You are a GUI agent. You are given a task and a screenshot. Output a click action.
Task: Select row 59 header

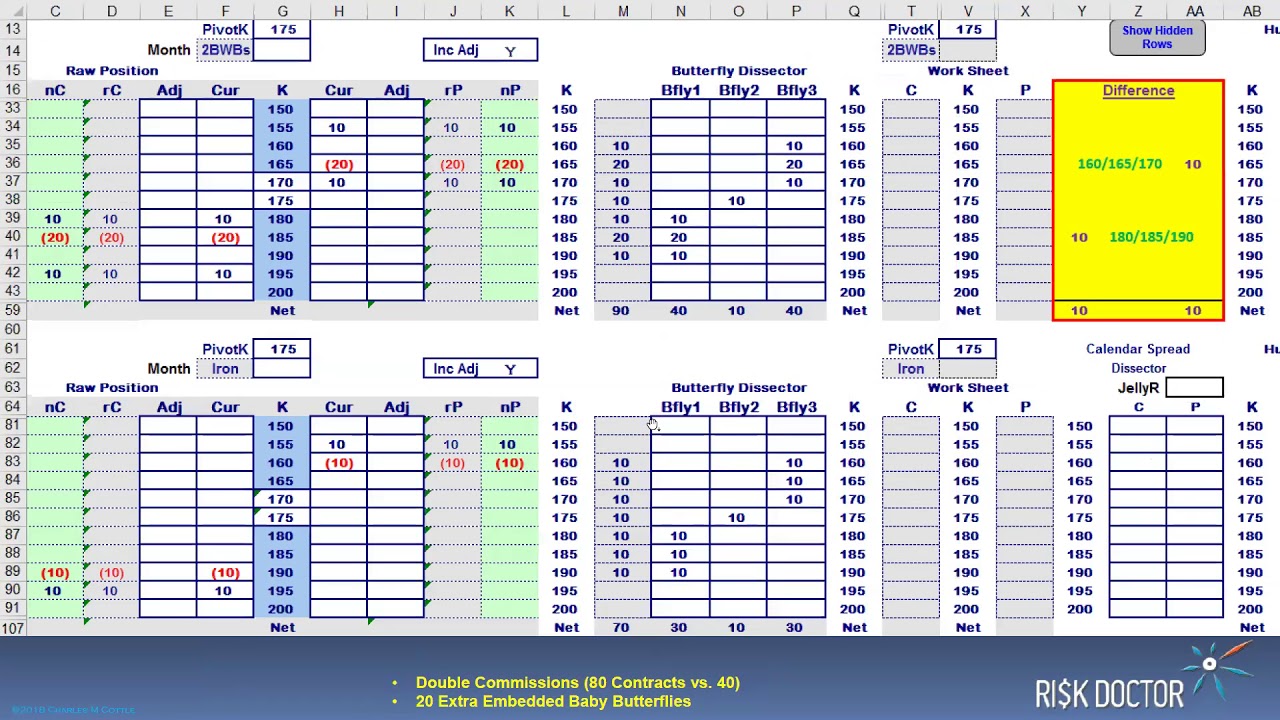13,310
